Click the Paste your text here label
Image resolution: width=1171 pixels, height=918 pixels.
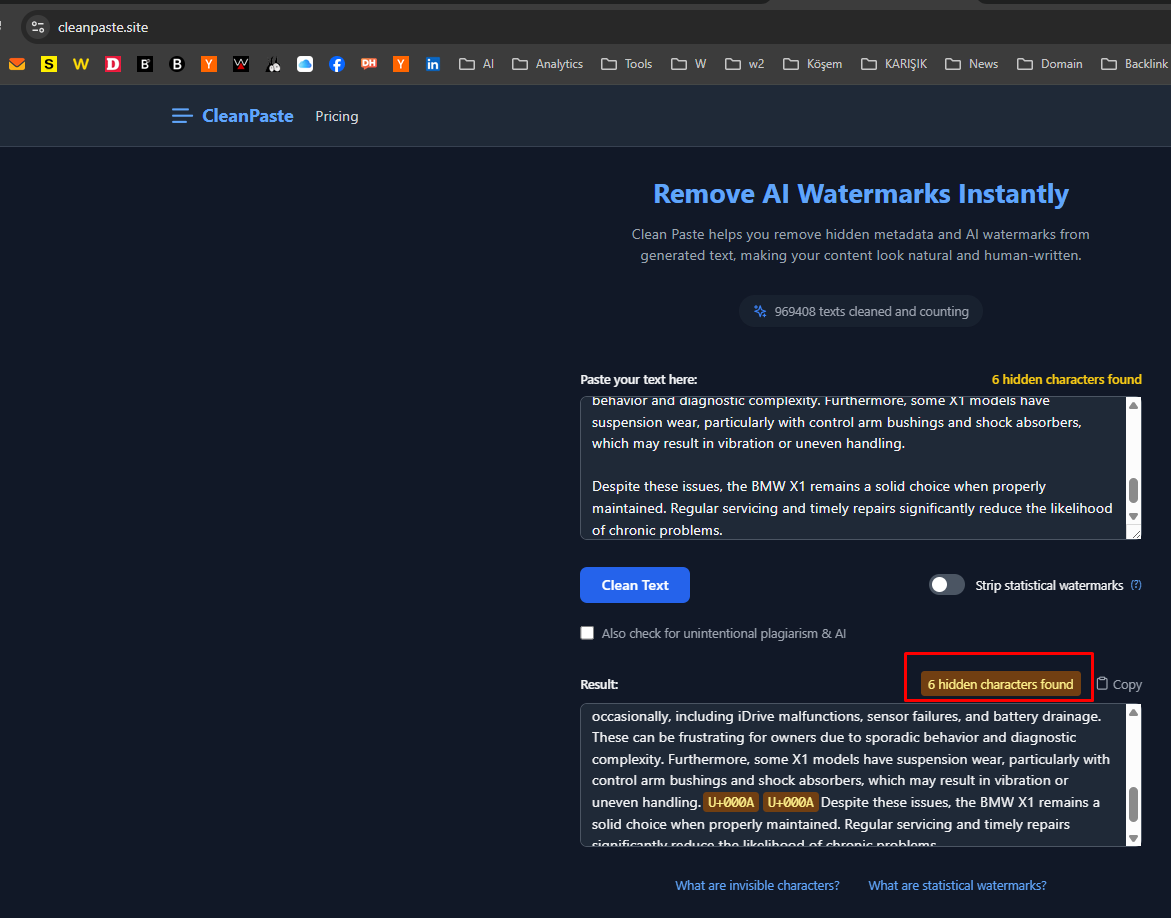click(639, 379)
